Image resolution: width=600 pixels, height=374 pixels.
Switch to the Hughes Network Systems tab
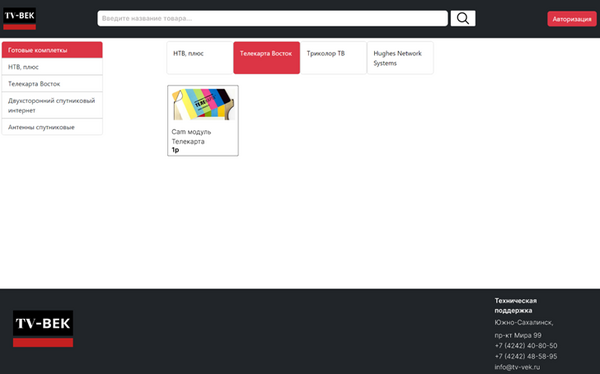point(400,58)
